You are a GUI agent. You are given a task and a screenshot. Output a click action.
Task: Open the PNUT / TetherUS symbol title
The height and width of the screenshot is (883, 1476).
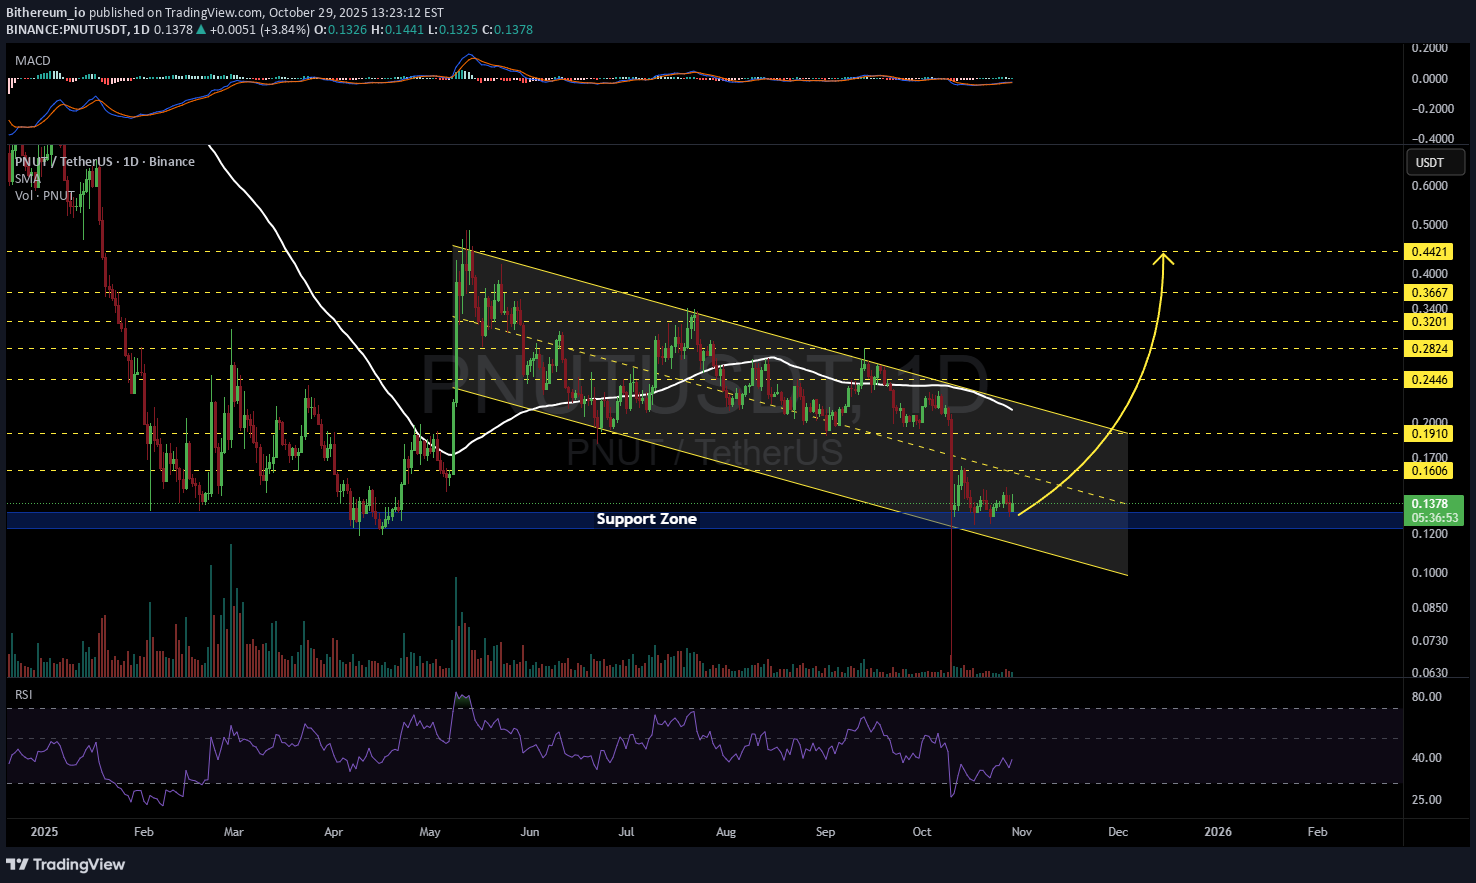point(105,162)
